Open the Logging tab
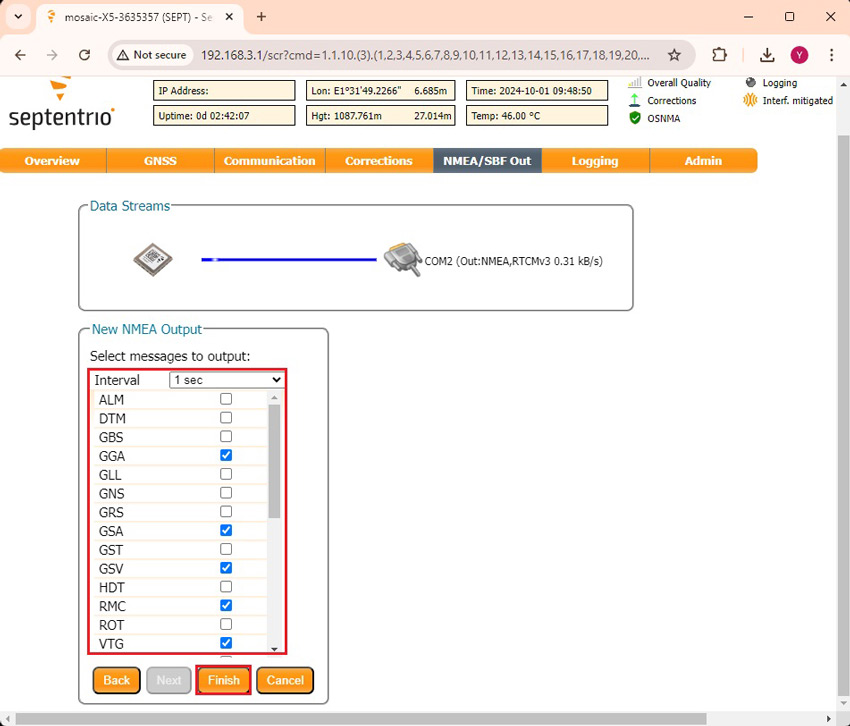 tap(595, 161)
